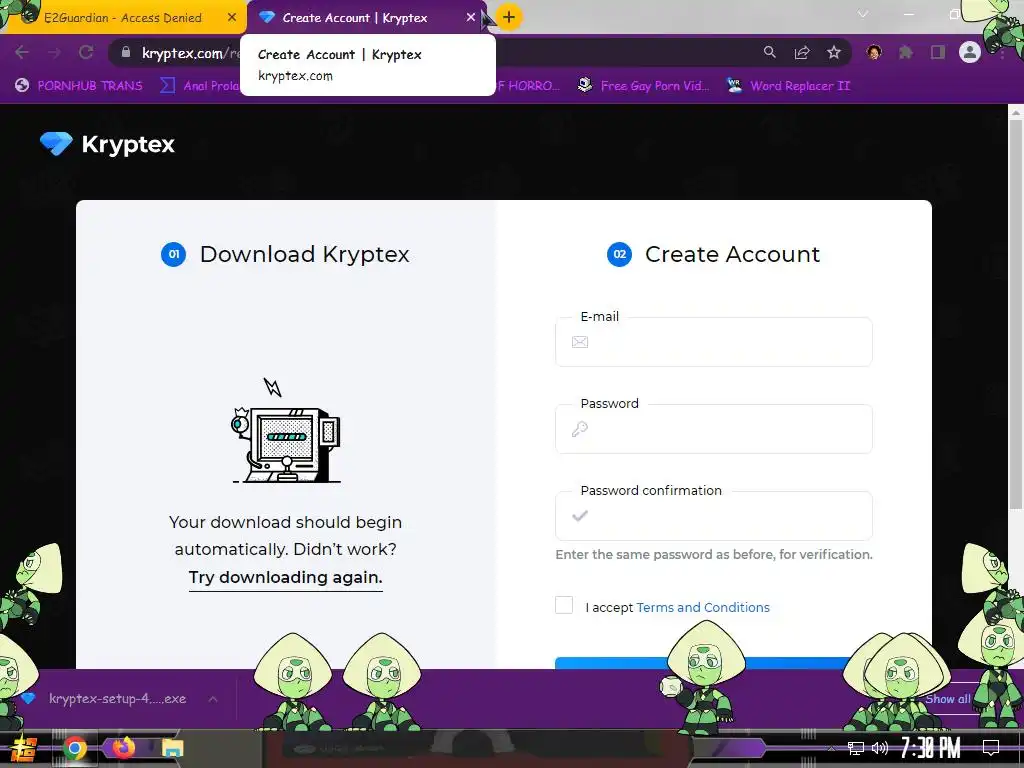Click the Kryptex logo
This screenshot has width=1024, height=768.
tap(107, 144)
